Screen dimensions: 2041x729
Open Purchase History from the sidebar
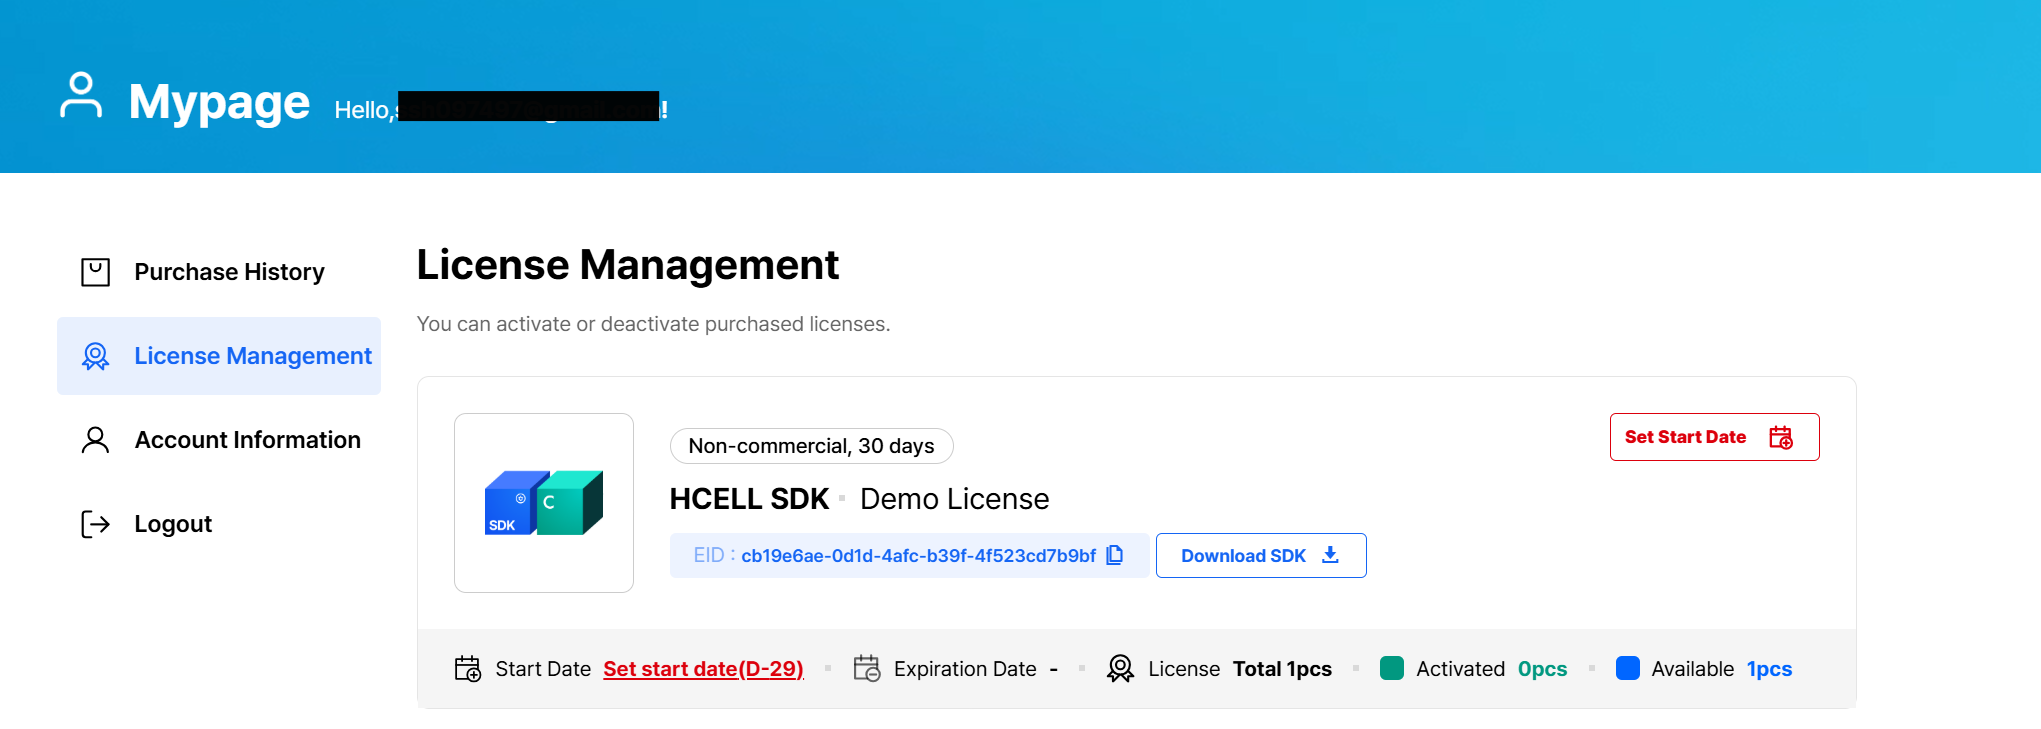[x=219, y=272]
